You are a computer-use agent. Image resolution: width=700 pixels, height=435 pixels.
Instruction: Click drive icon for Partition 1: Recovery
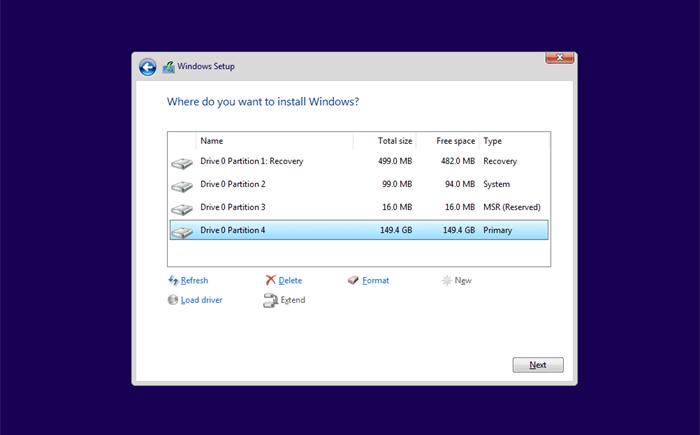pos(182,163)
